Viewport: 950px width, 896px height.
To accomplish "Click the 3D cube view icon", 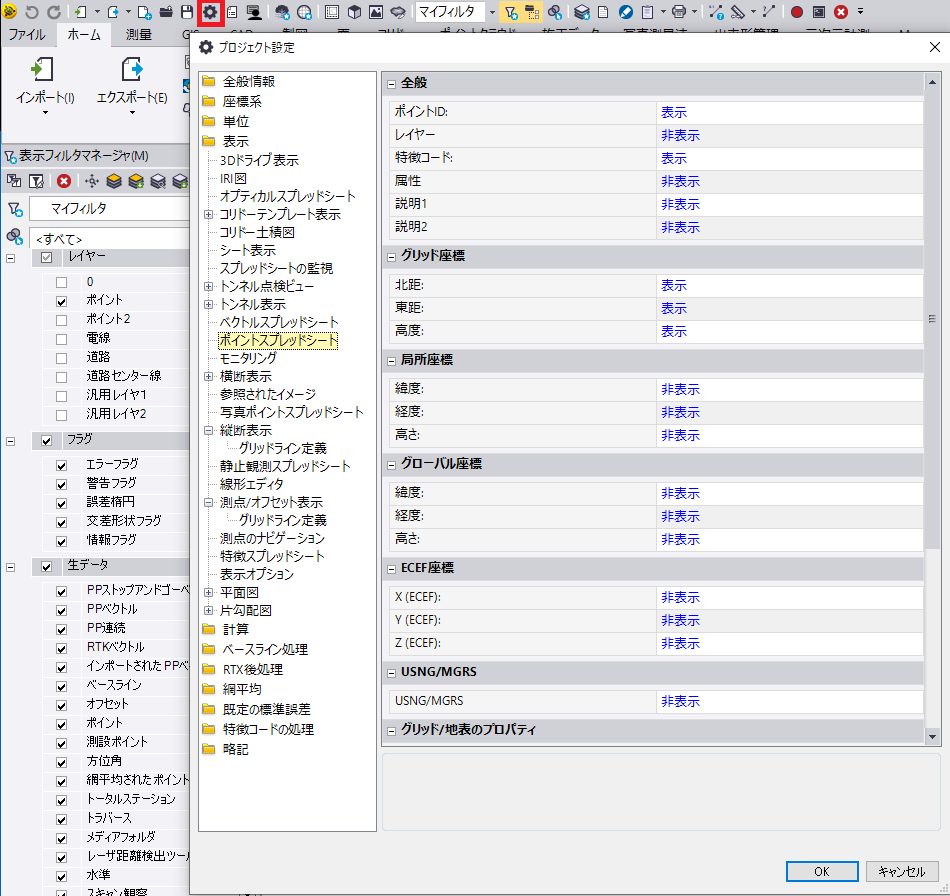I will [x=354, y=12].
